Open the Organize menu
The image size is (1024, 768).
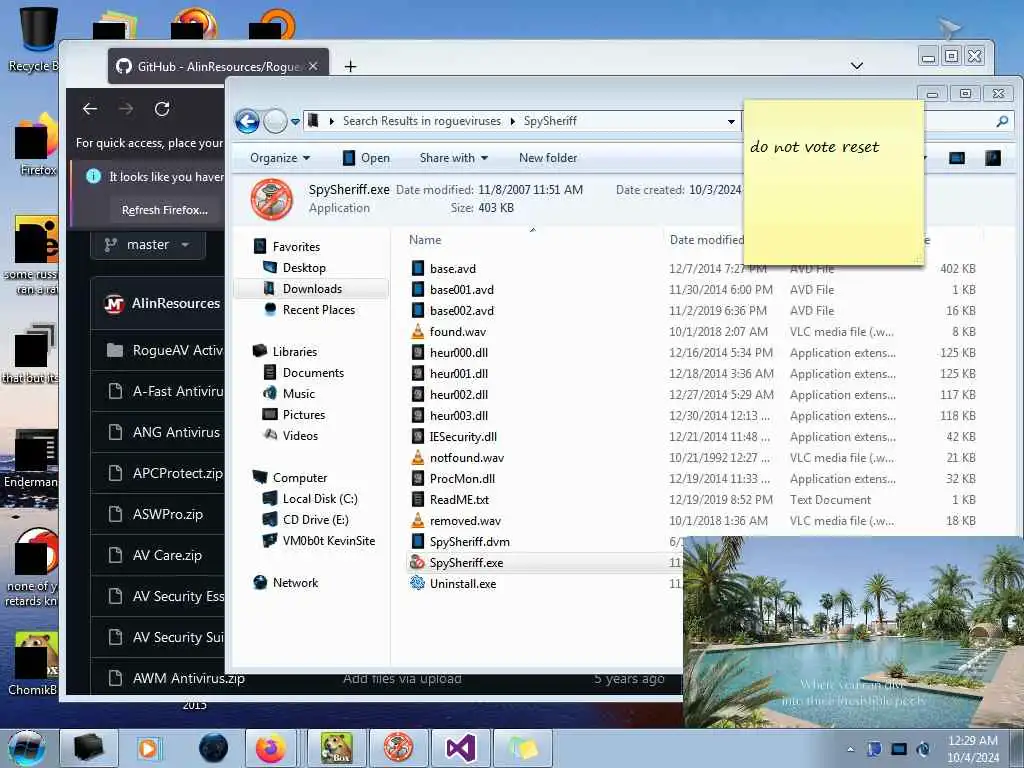pos(280,158)
